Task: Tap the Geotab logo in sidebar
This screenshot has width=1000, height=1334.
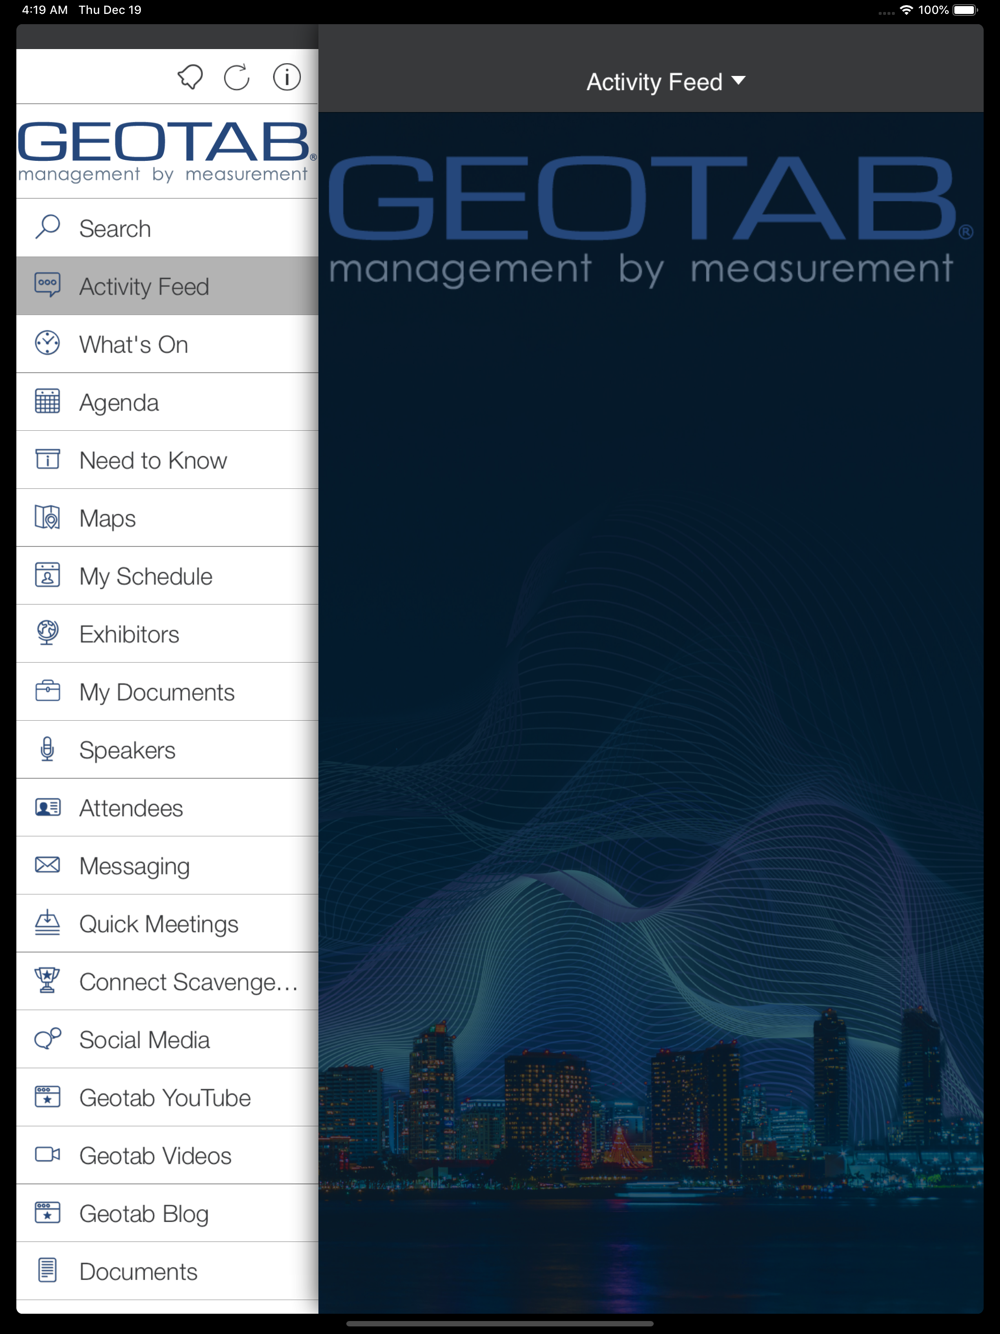Action: (x=167, y=152)
